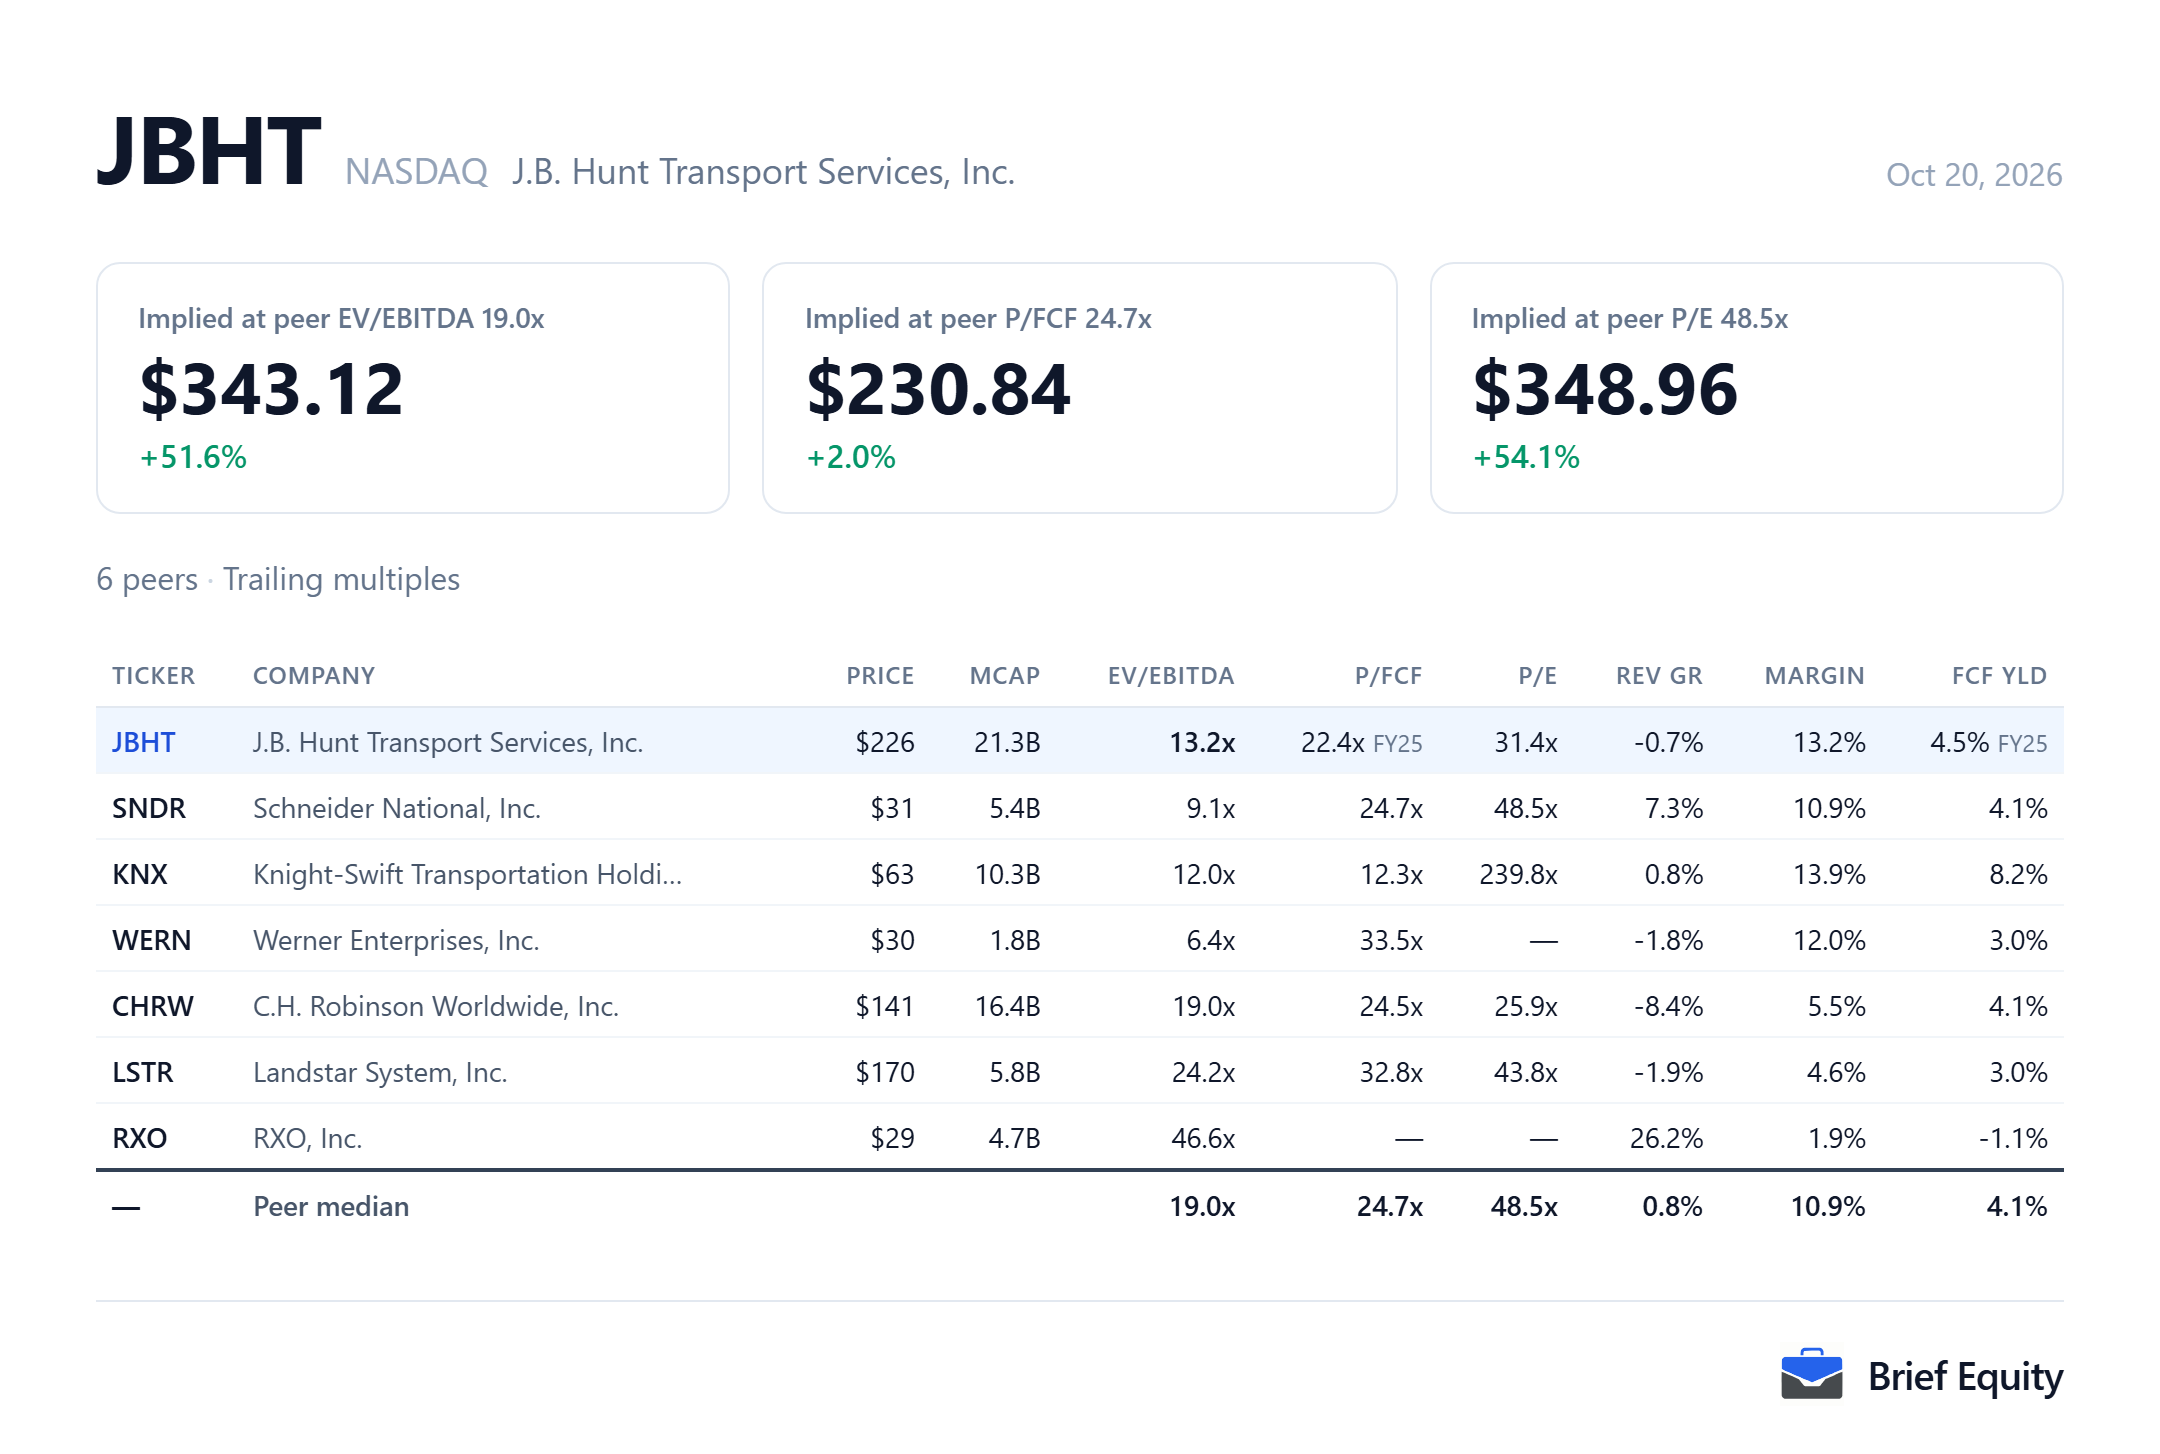Click the REV GR column header
2160x1454 pixels.
tap(1659, 676)
